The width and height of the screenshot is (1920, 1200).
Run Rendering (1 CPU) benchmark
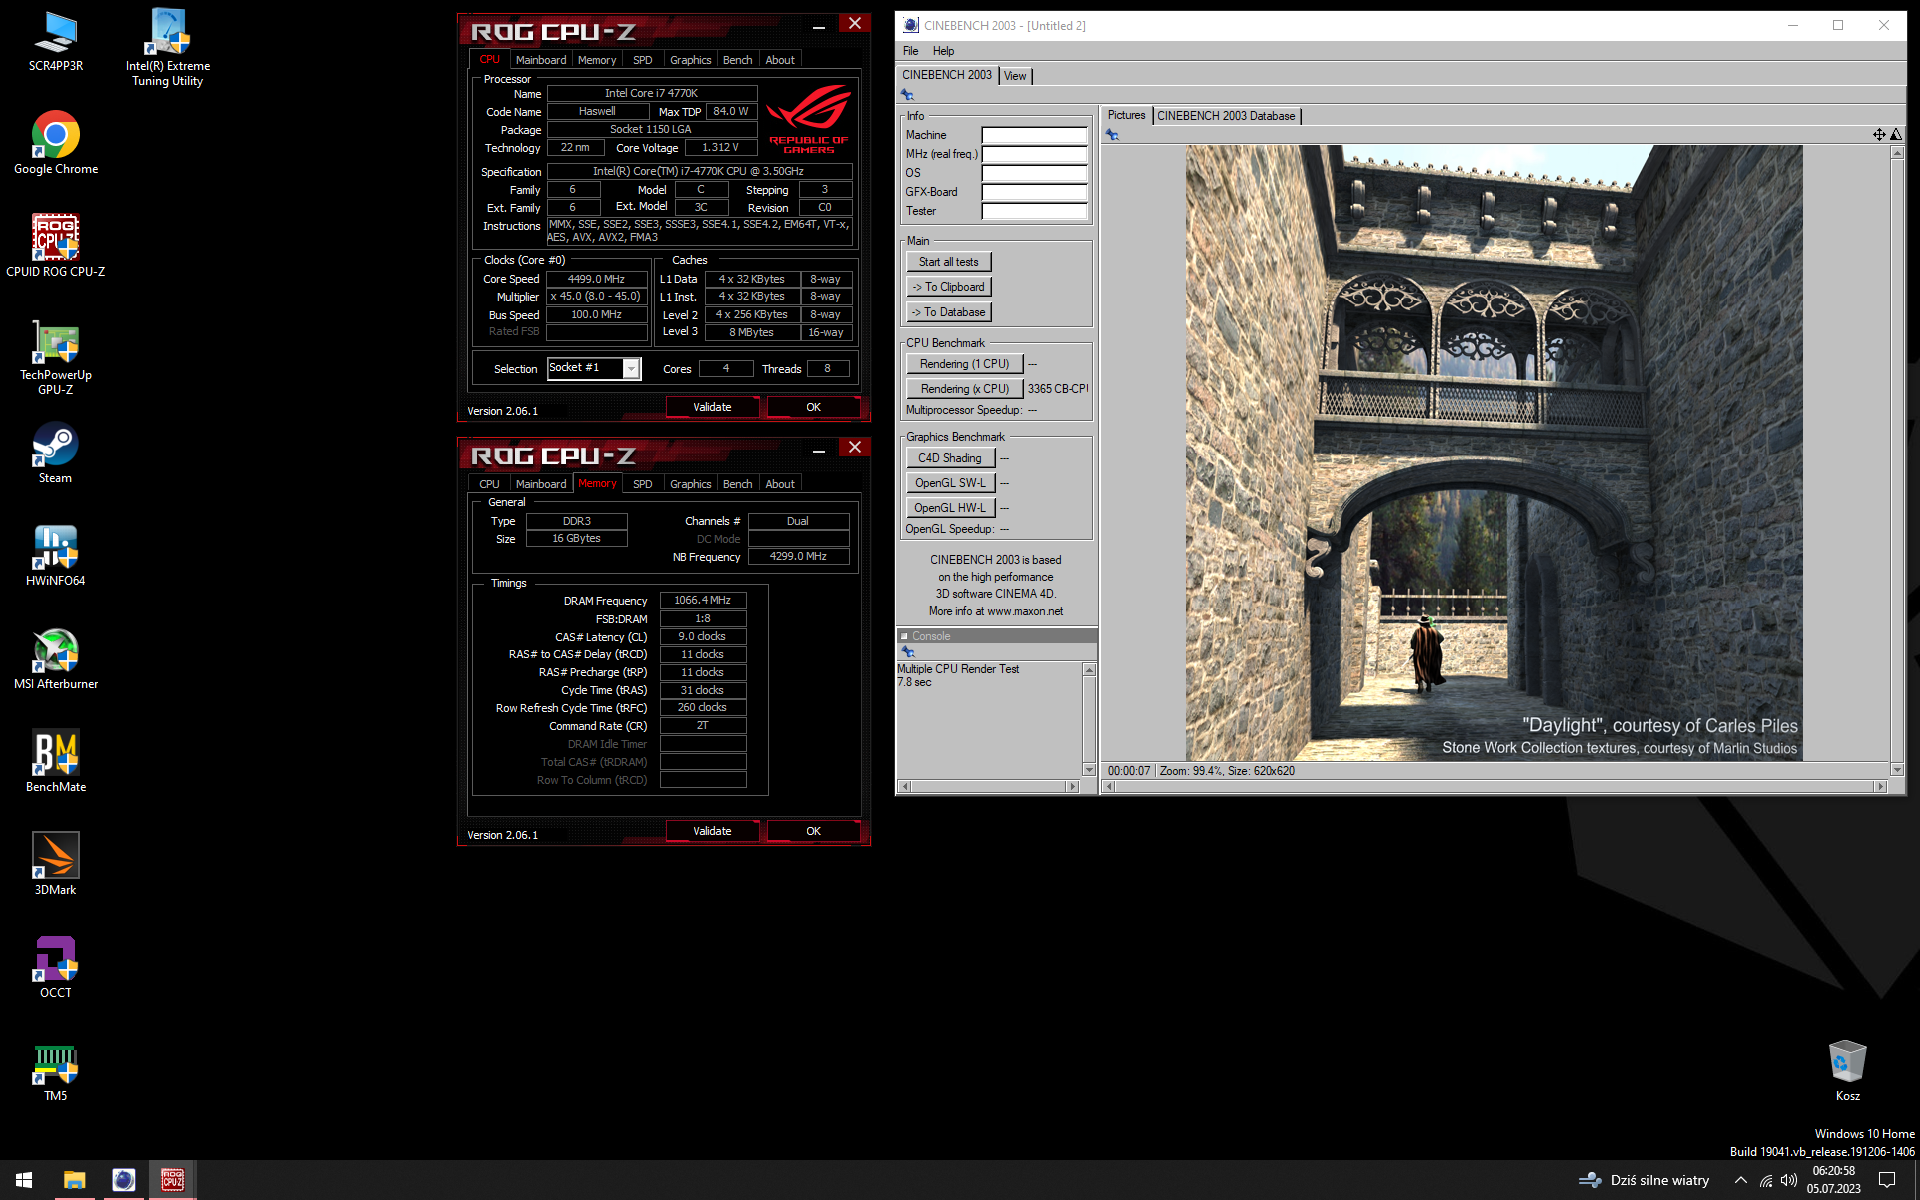965,364
